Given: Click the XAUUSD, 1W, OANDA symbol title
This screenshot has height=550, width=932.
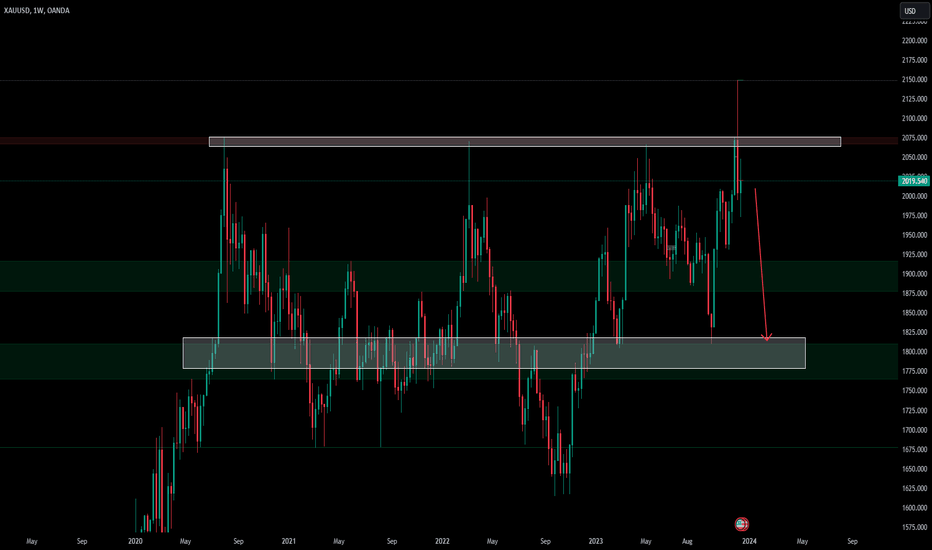Looking at the screenshot, I should point(37,10).
